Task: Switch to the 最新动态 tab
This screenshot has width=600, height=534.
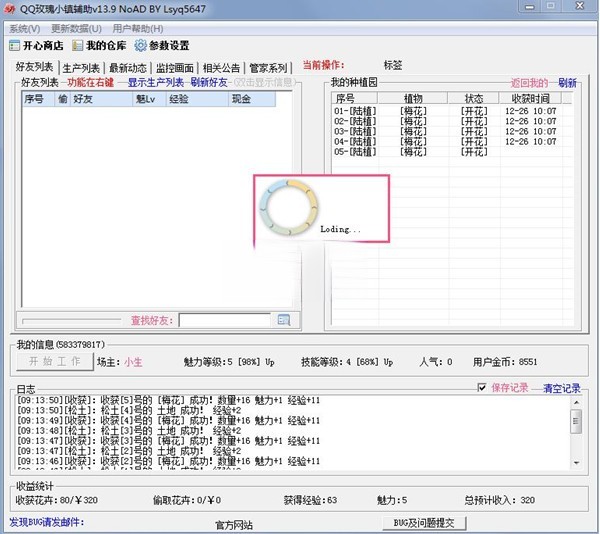Action: pos(128,68)
